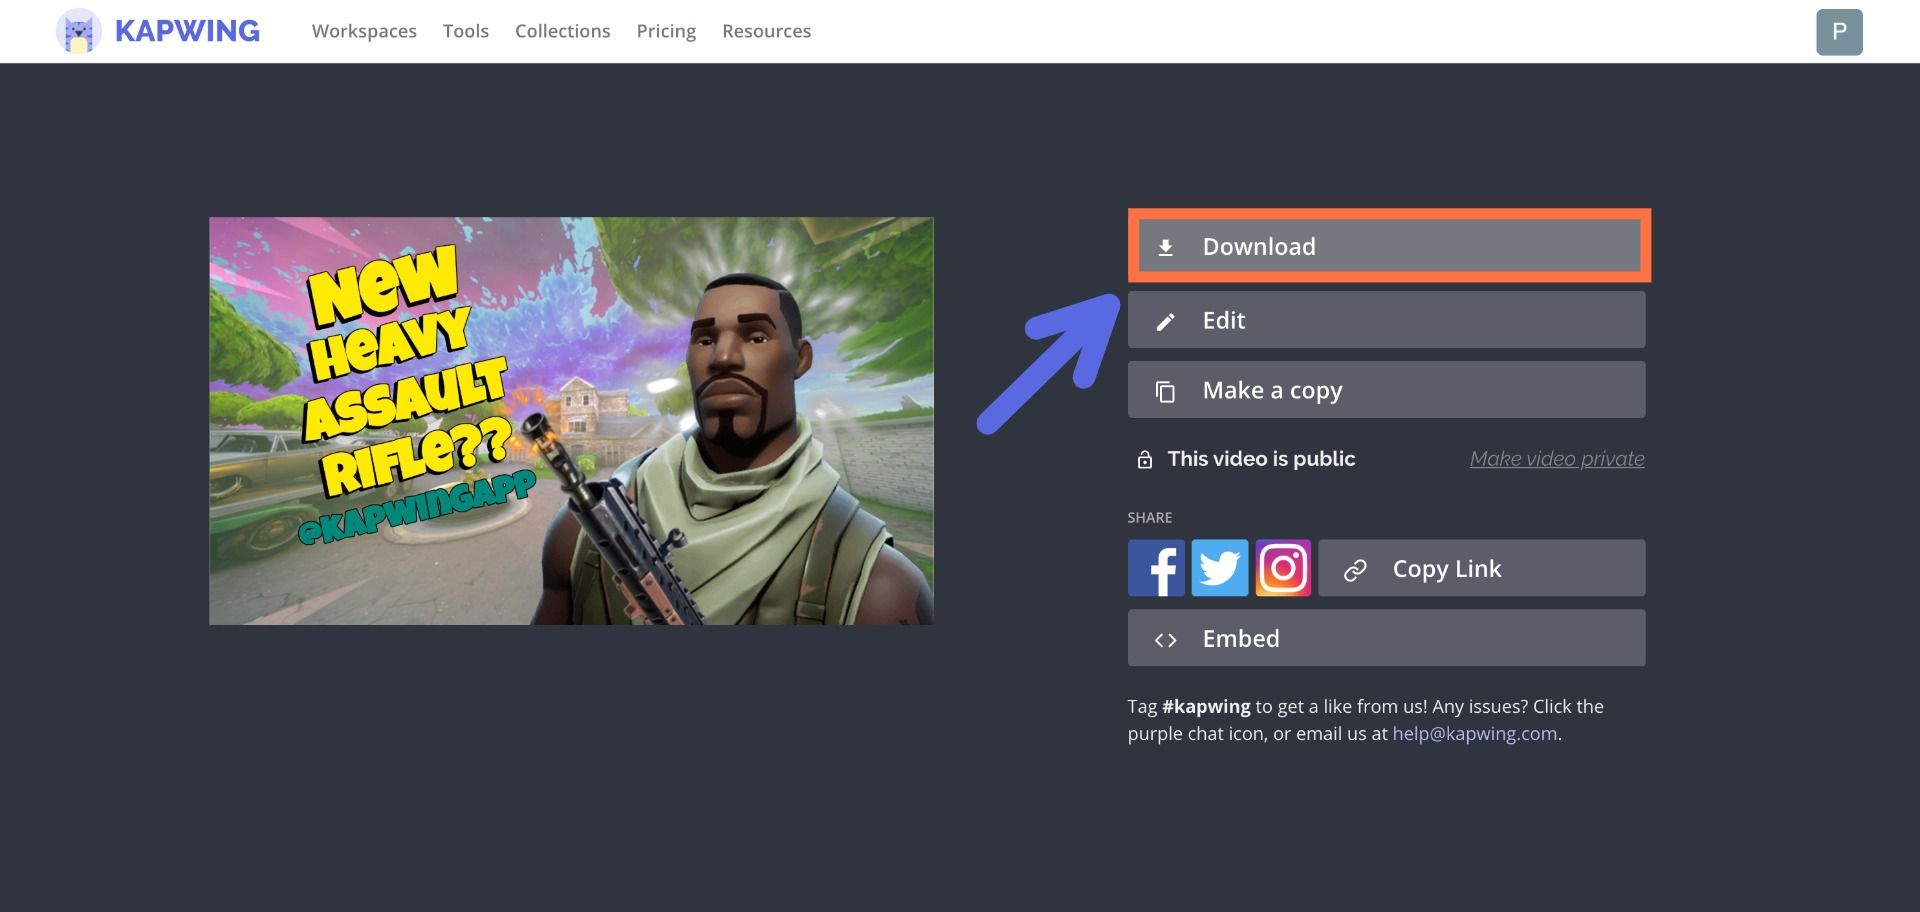Download the video
This screenshot has height=912, width=1920.
point(1389,246)
